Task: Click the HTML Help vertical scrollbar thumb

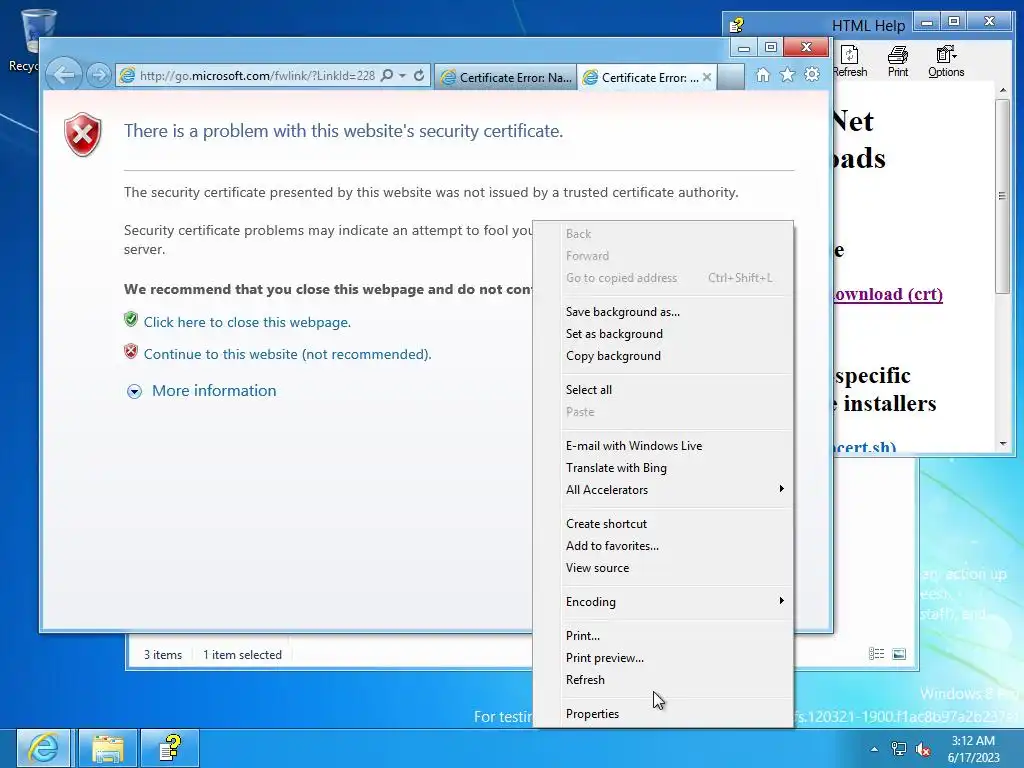Action: pos(1002,196)
